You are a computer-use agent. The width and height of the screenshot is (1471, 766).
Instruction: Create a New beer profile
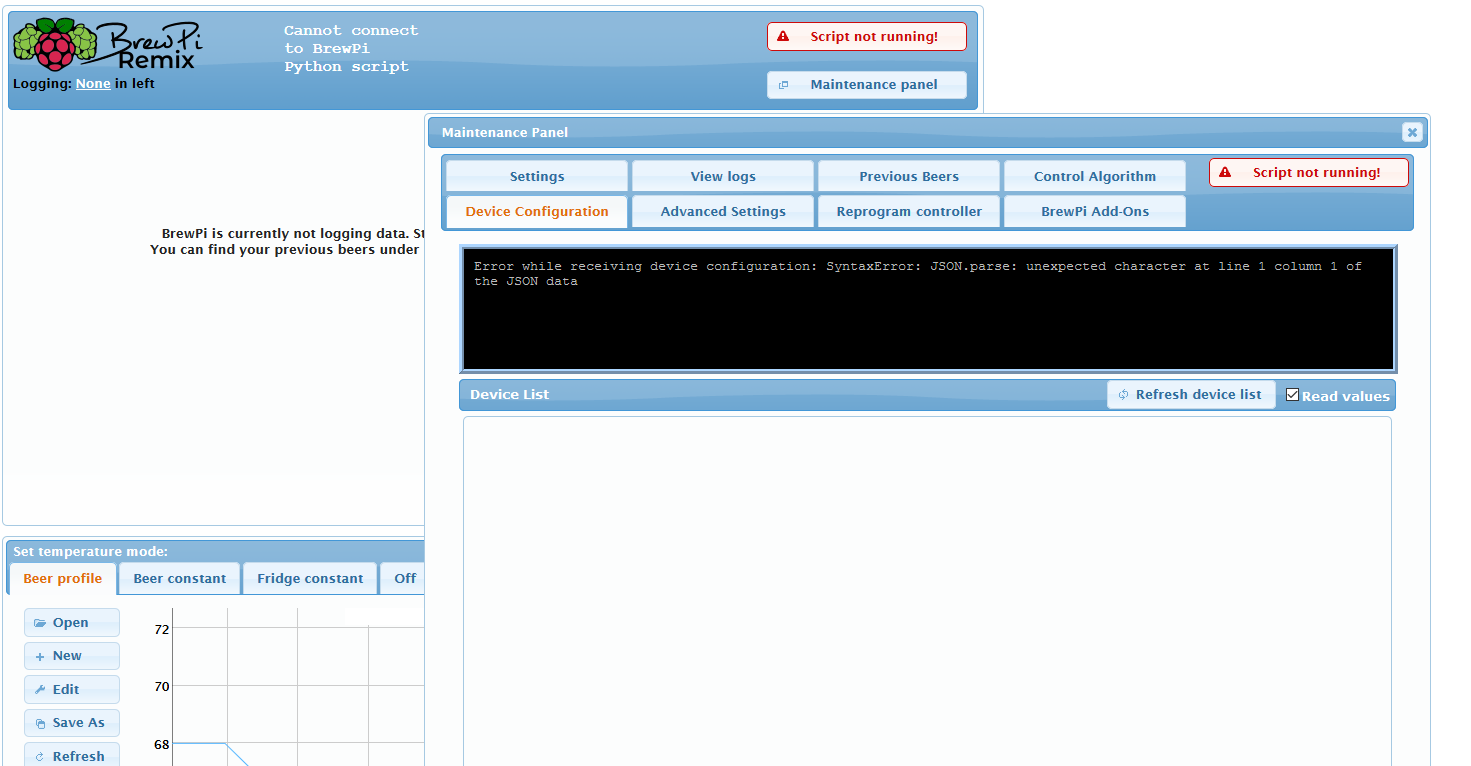click(x=72, y=656)
